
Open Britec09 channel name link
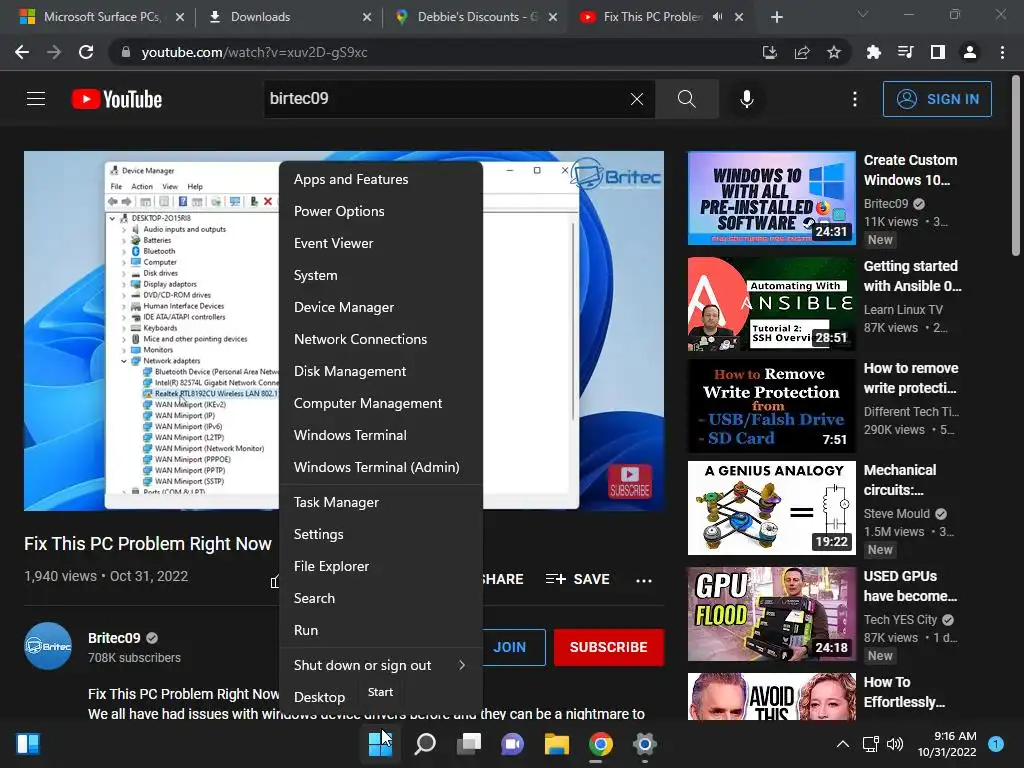coord(114,638)
